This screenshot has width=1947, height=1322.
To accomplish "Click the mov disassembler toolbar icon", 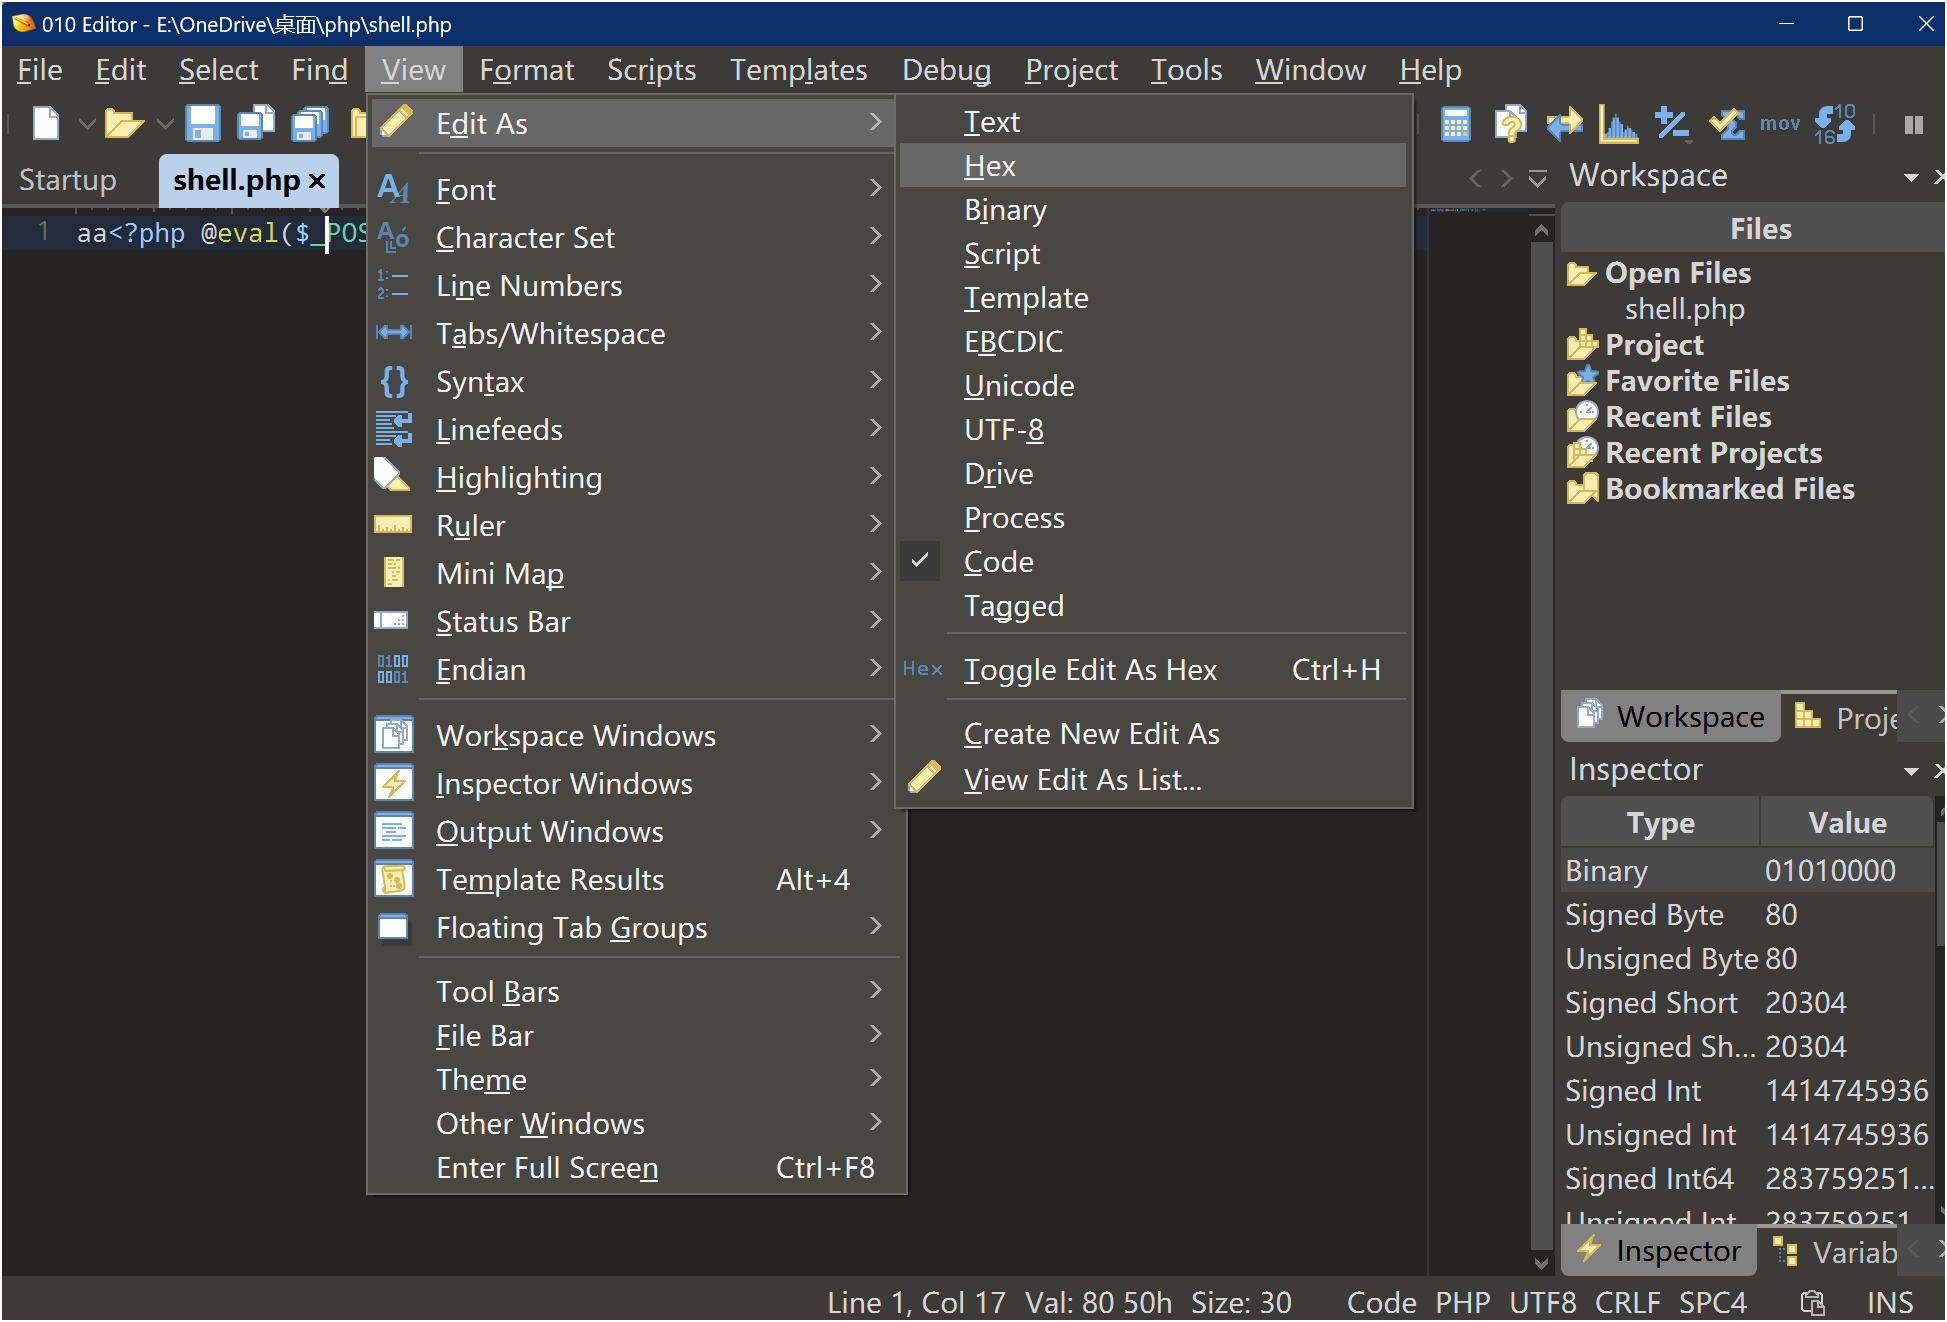I will click(x=1779, y=124).
